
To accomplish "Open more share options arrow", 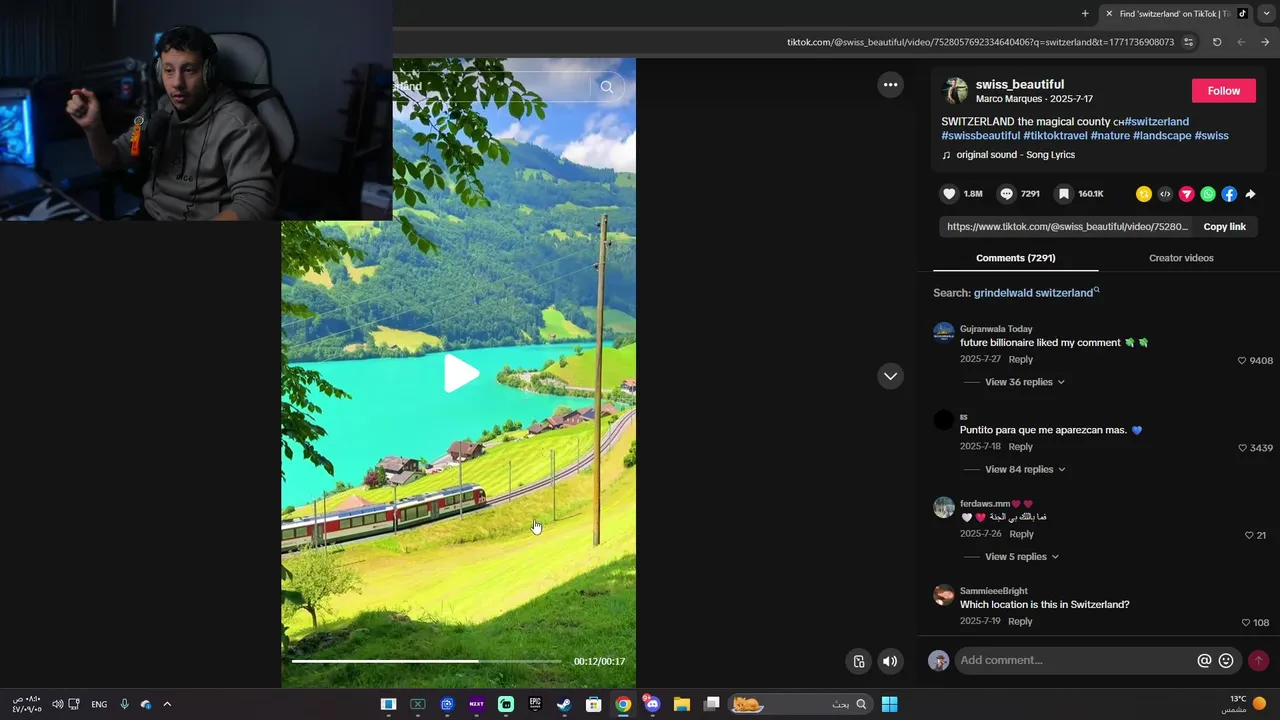I will coord(1250,194).
